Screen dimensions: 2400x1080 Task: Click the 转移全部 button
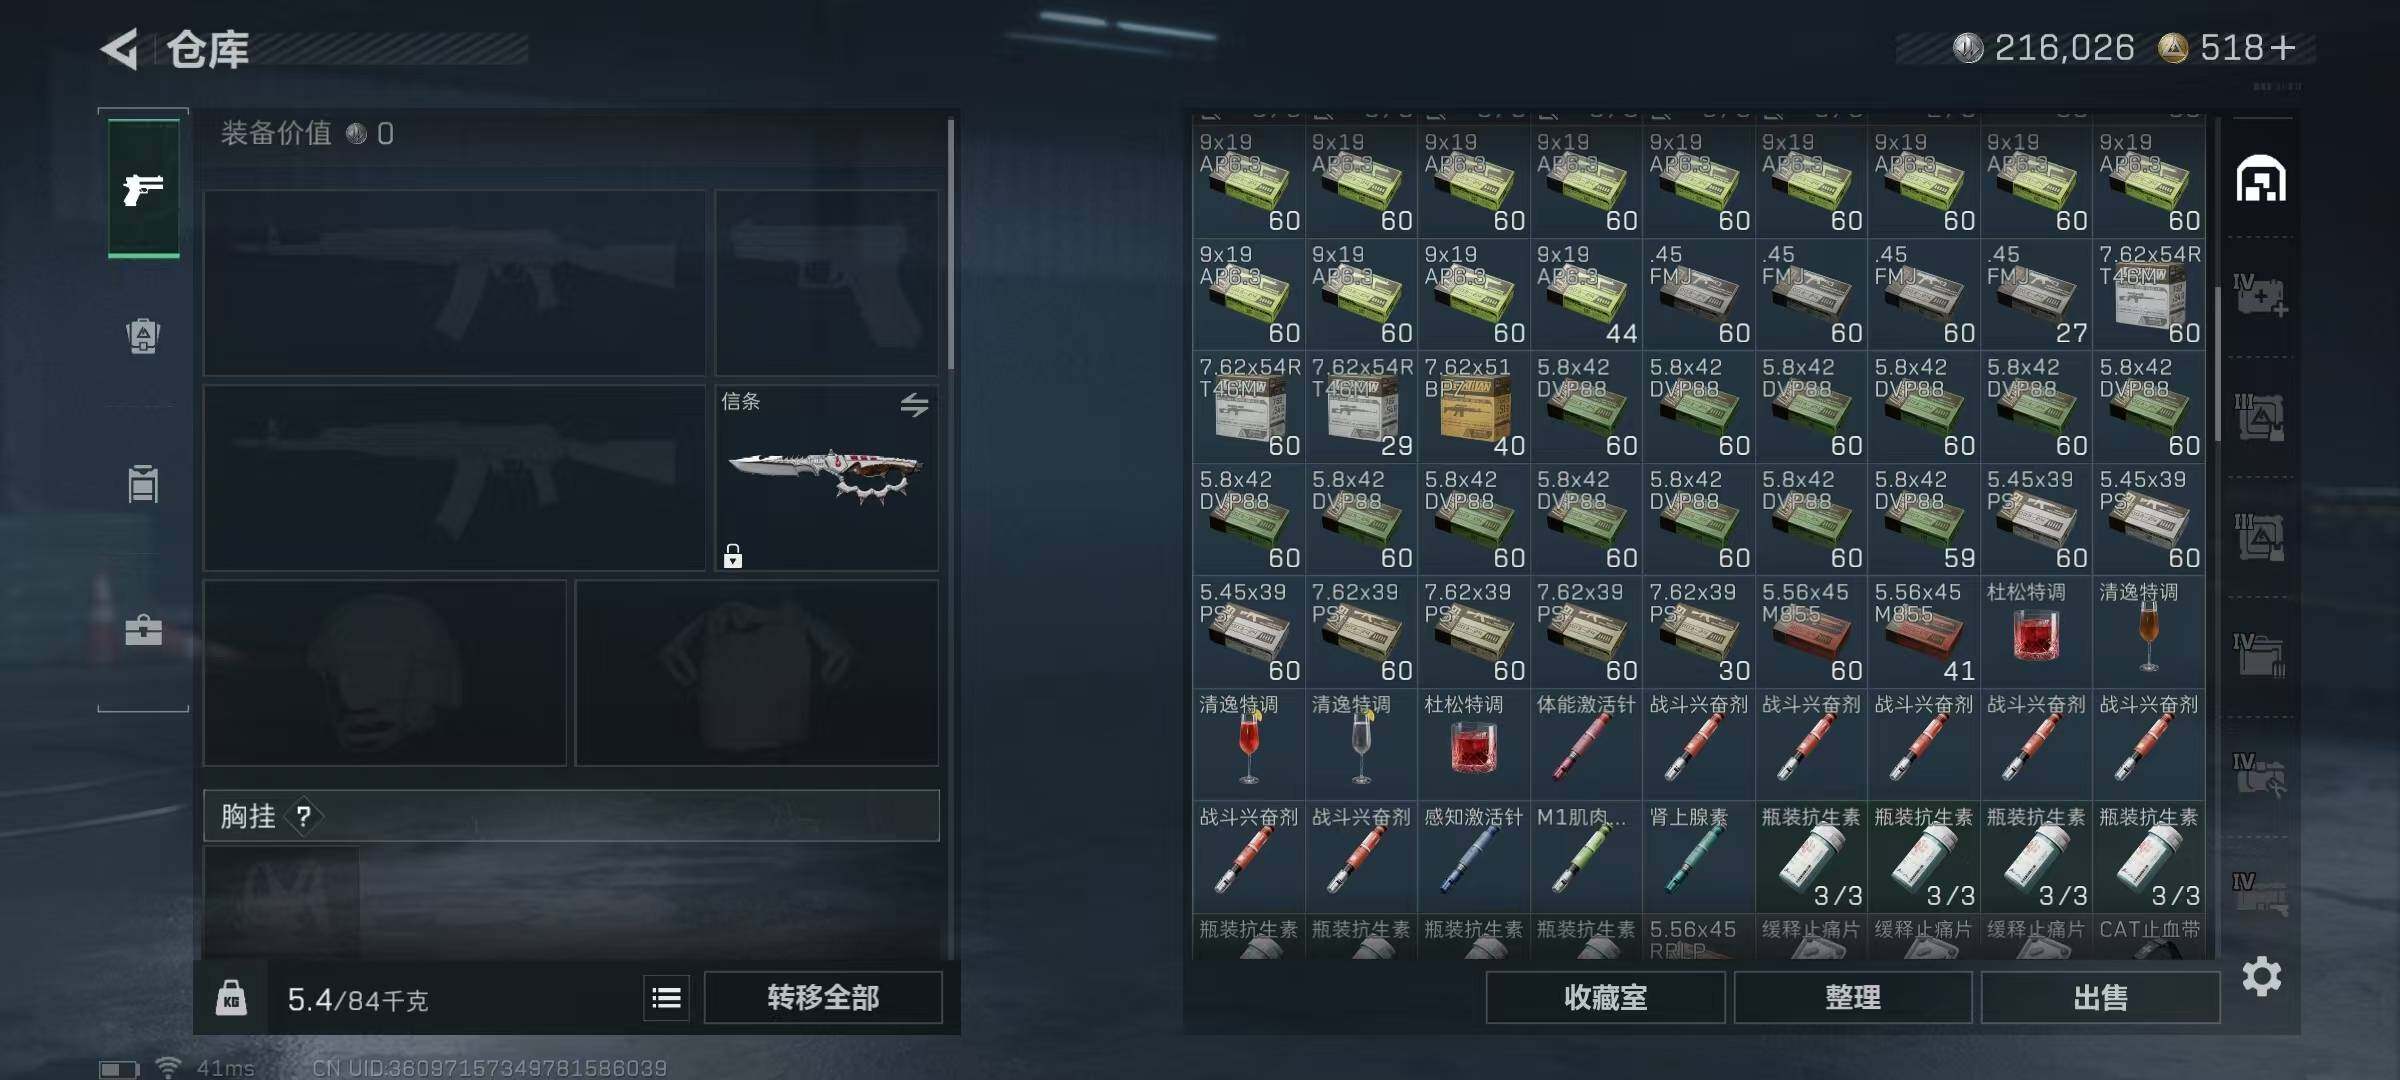click(x=823, y=997)
